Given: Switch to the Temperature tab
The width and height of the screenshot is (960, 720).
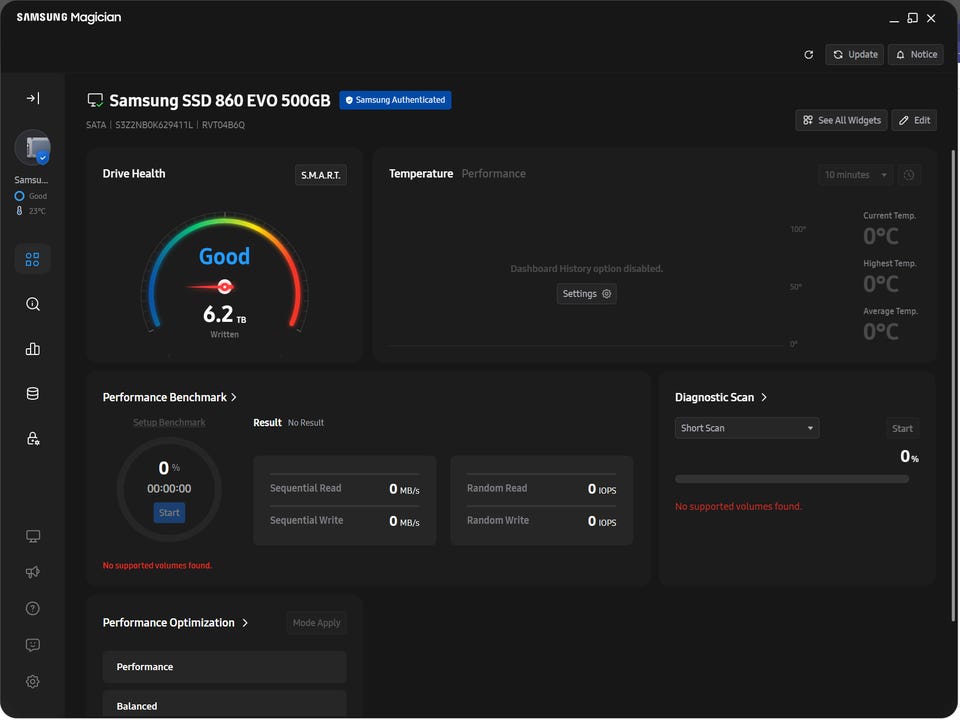Looking at the screenshot, I should click(421, 174).
